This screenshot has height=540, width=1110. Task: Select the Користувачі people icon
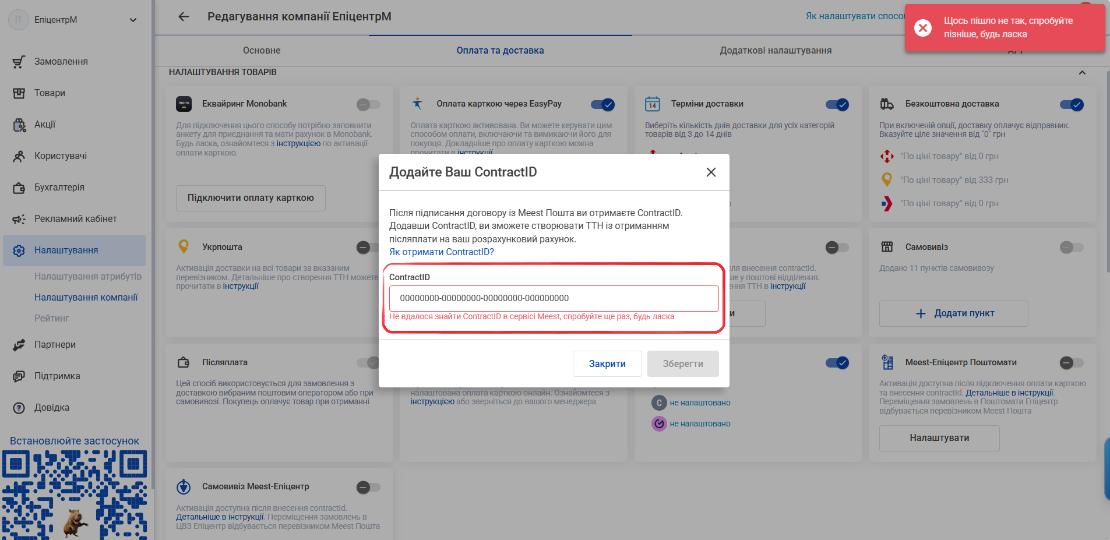coord(19,156)
